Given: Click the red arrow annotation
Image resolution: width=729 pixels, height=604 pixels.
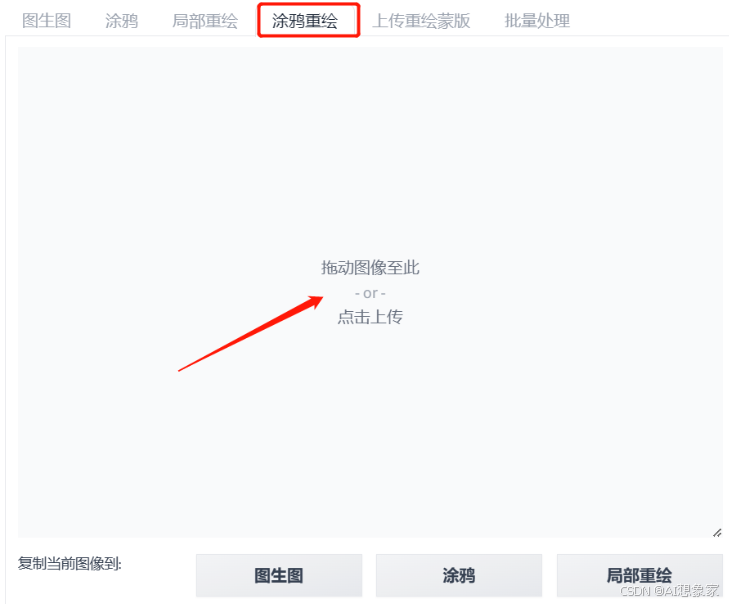Looking at the screenshot, I should tap(251, 333).
